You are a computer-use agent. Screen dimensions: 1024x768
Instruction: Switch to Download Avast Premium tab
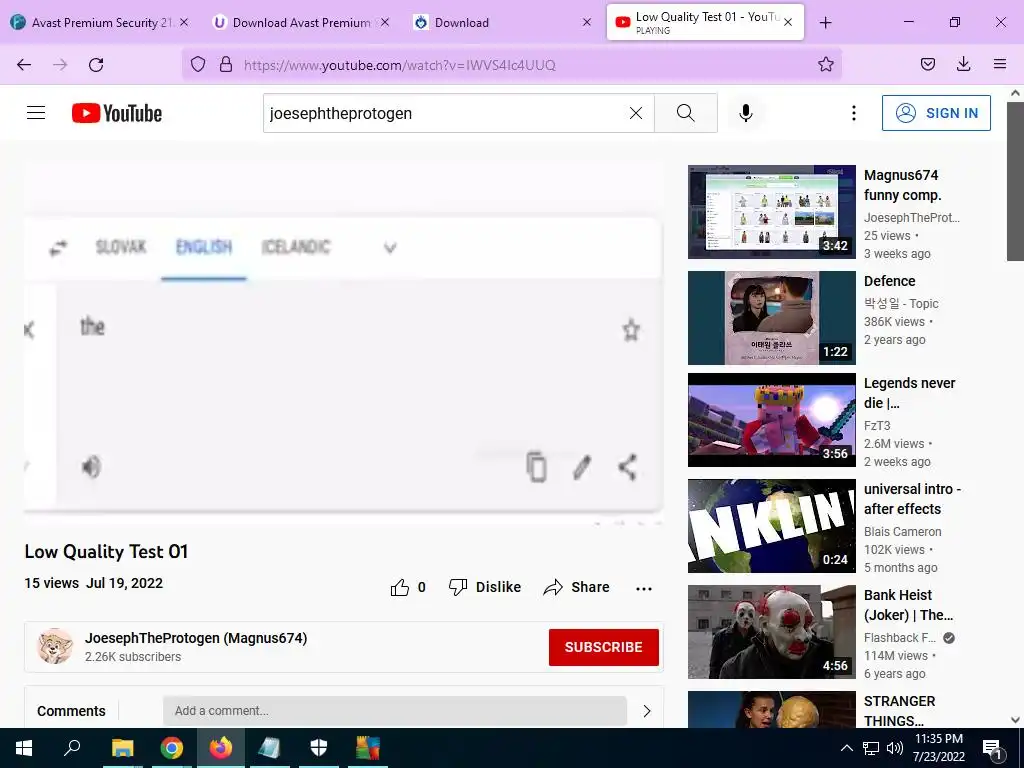[300, 22]
